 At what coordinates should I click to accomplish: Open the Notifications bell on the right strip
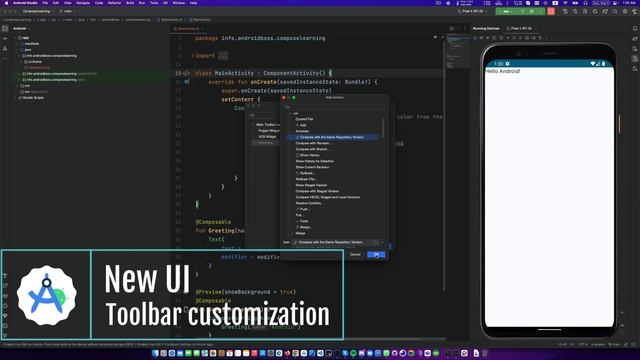point(635,29)
